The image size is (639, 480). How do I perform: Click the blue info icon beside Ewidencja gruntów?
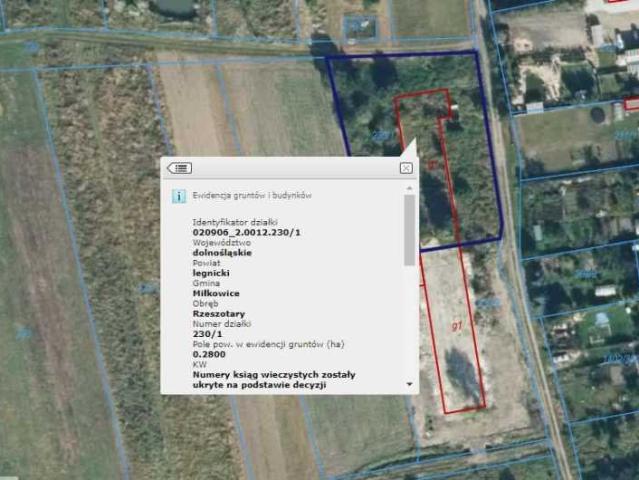point(178,197)
